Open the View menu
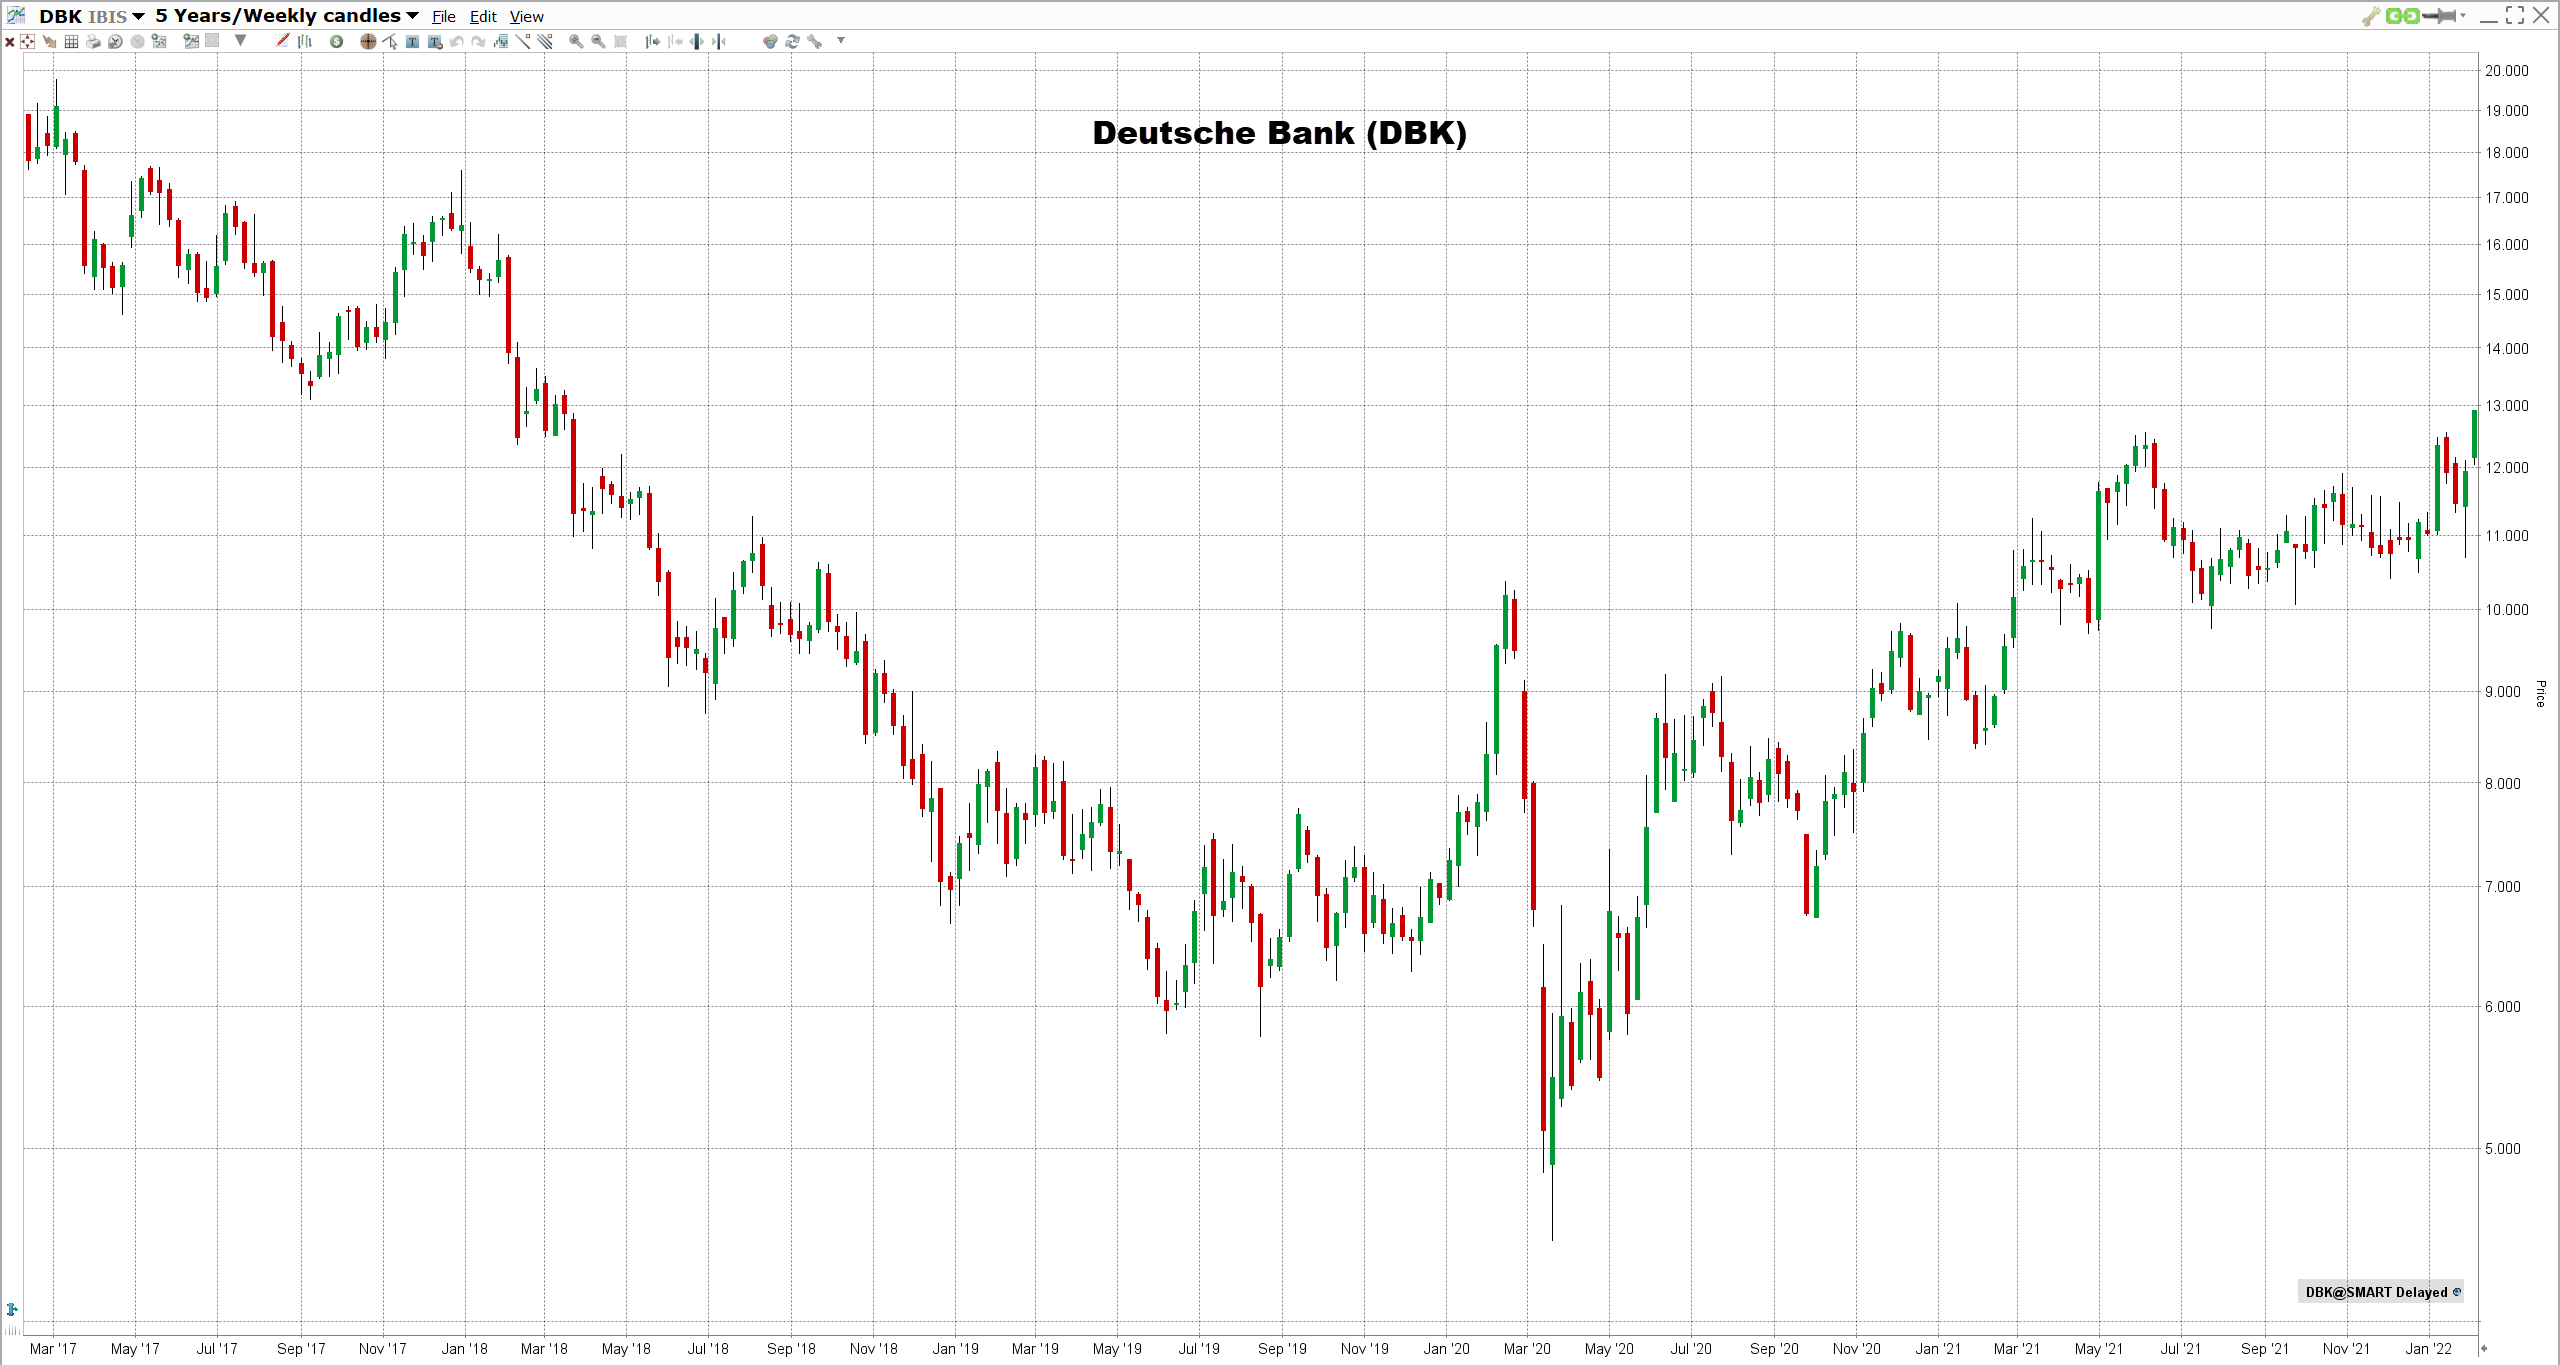The width and height of the screenshot is (2560, 1365). (x=527, y=16)
